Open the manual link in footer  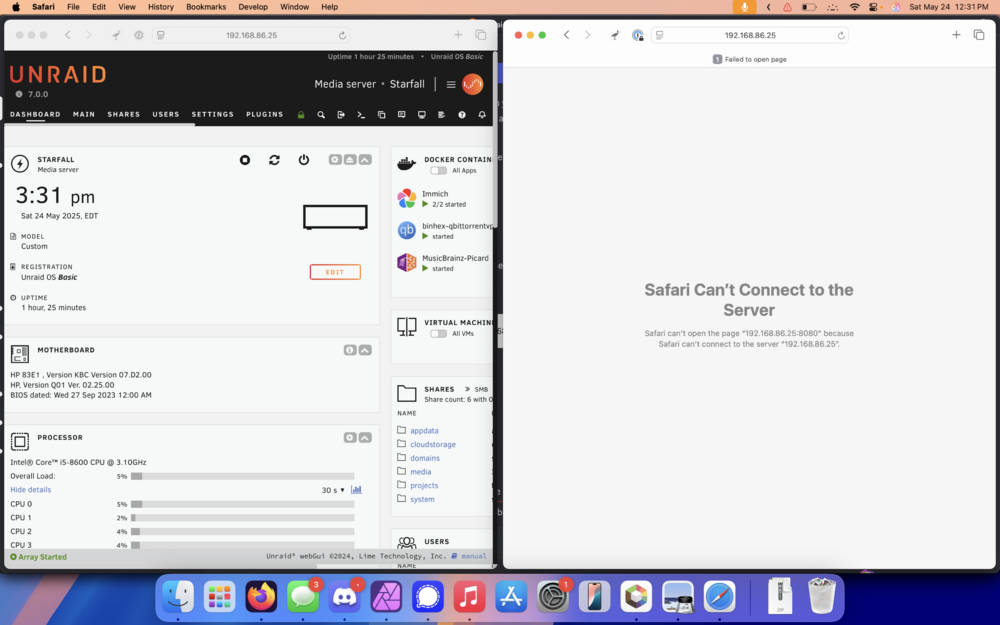(x=474, y=556)
